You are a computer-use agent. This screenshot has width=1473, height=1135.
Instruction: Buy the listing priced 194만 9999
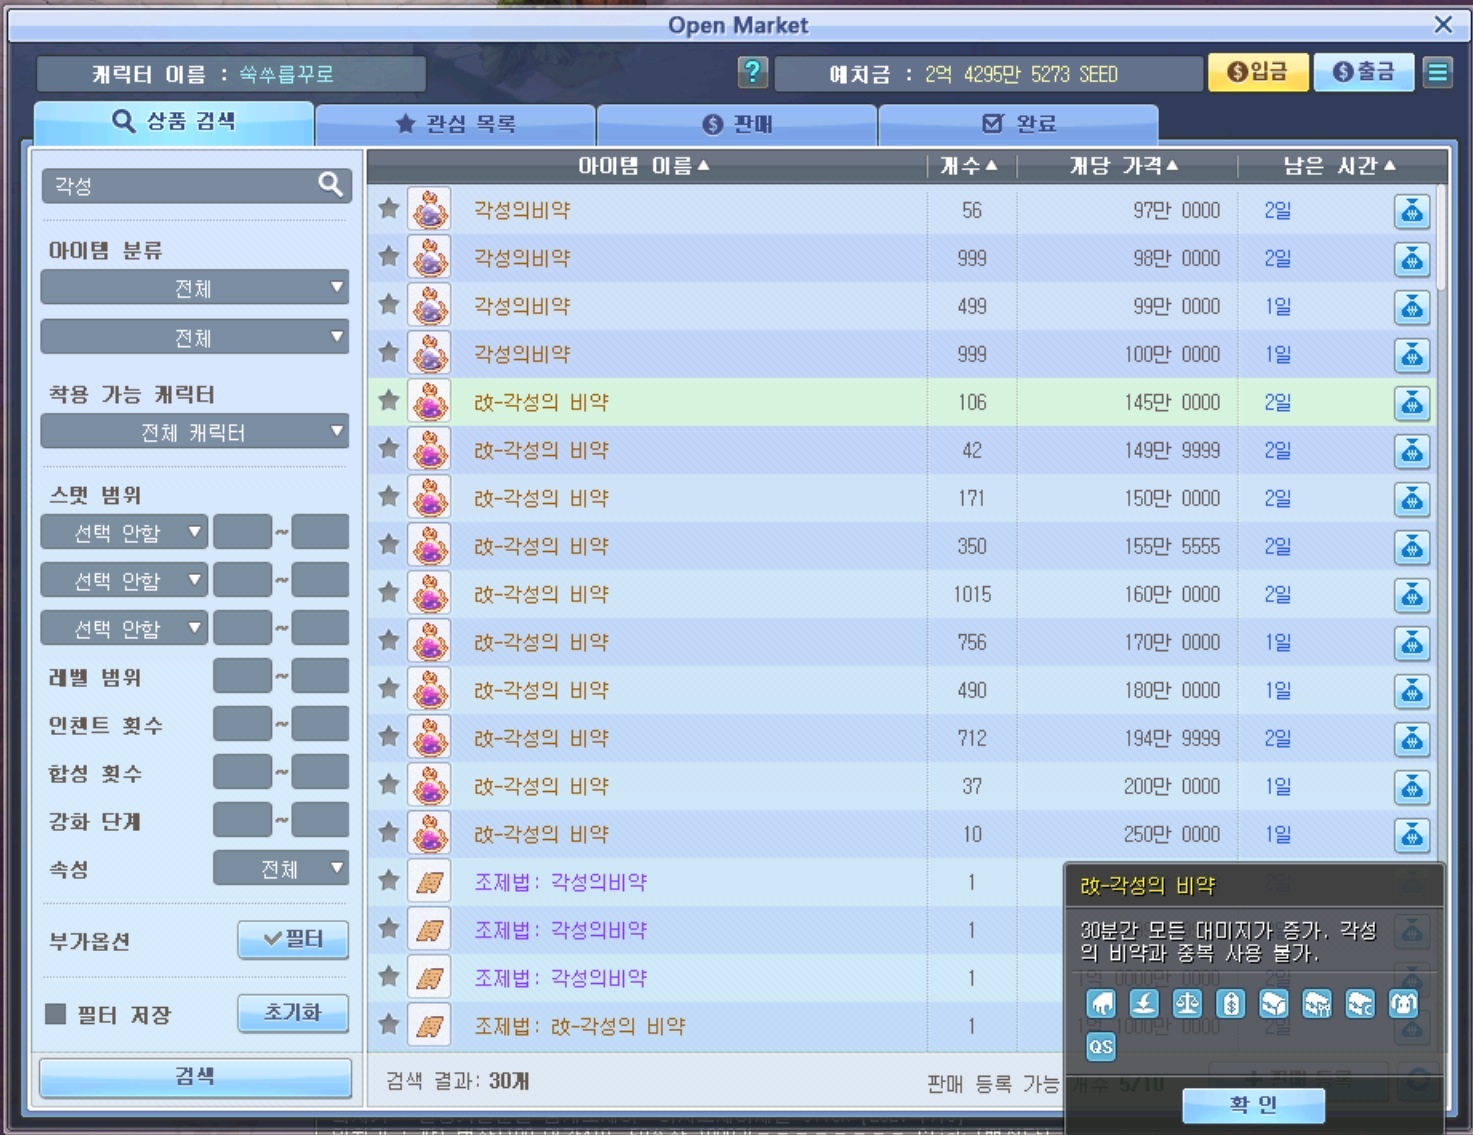coord(1411,739)
